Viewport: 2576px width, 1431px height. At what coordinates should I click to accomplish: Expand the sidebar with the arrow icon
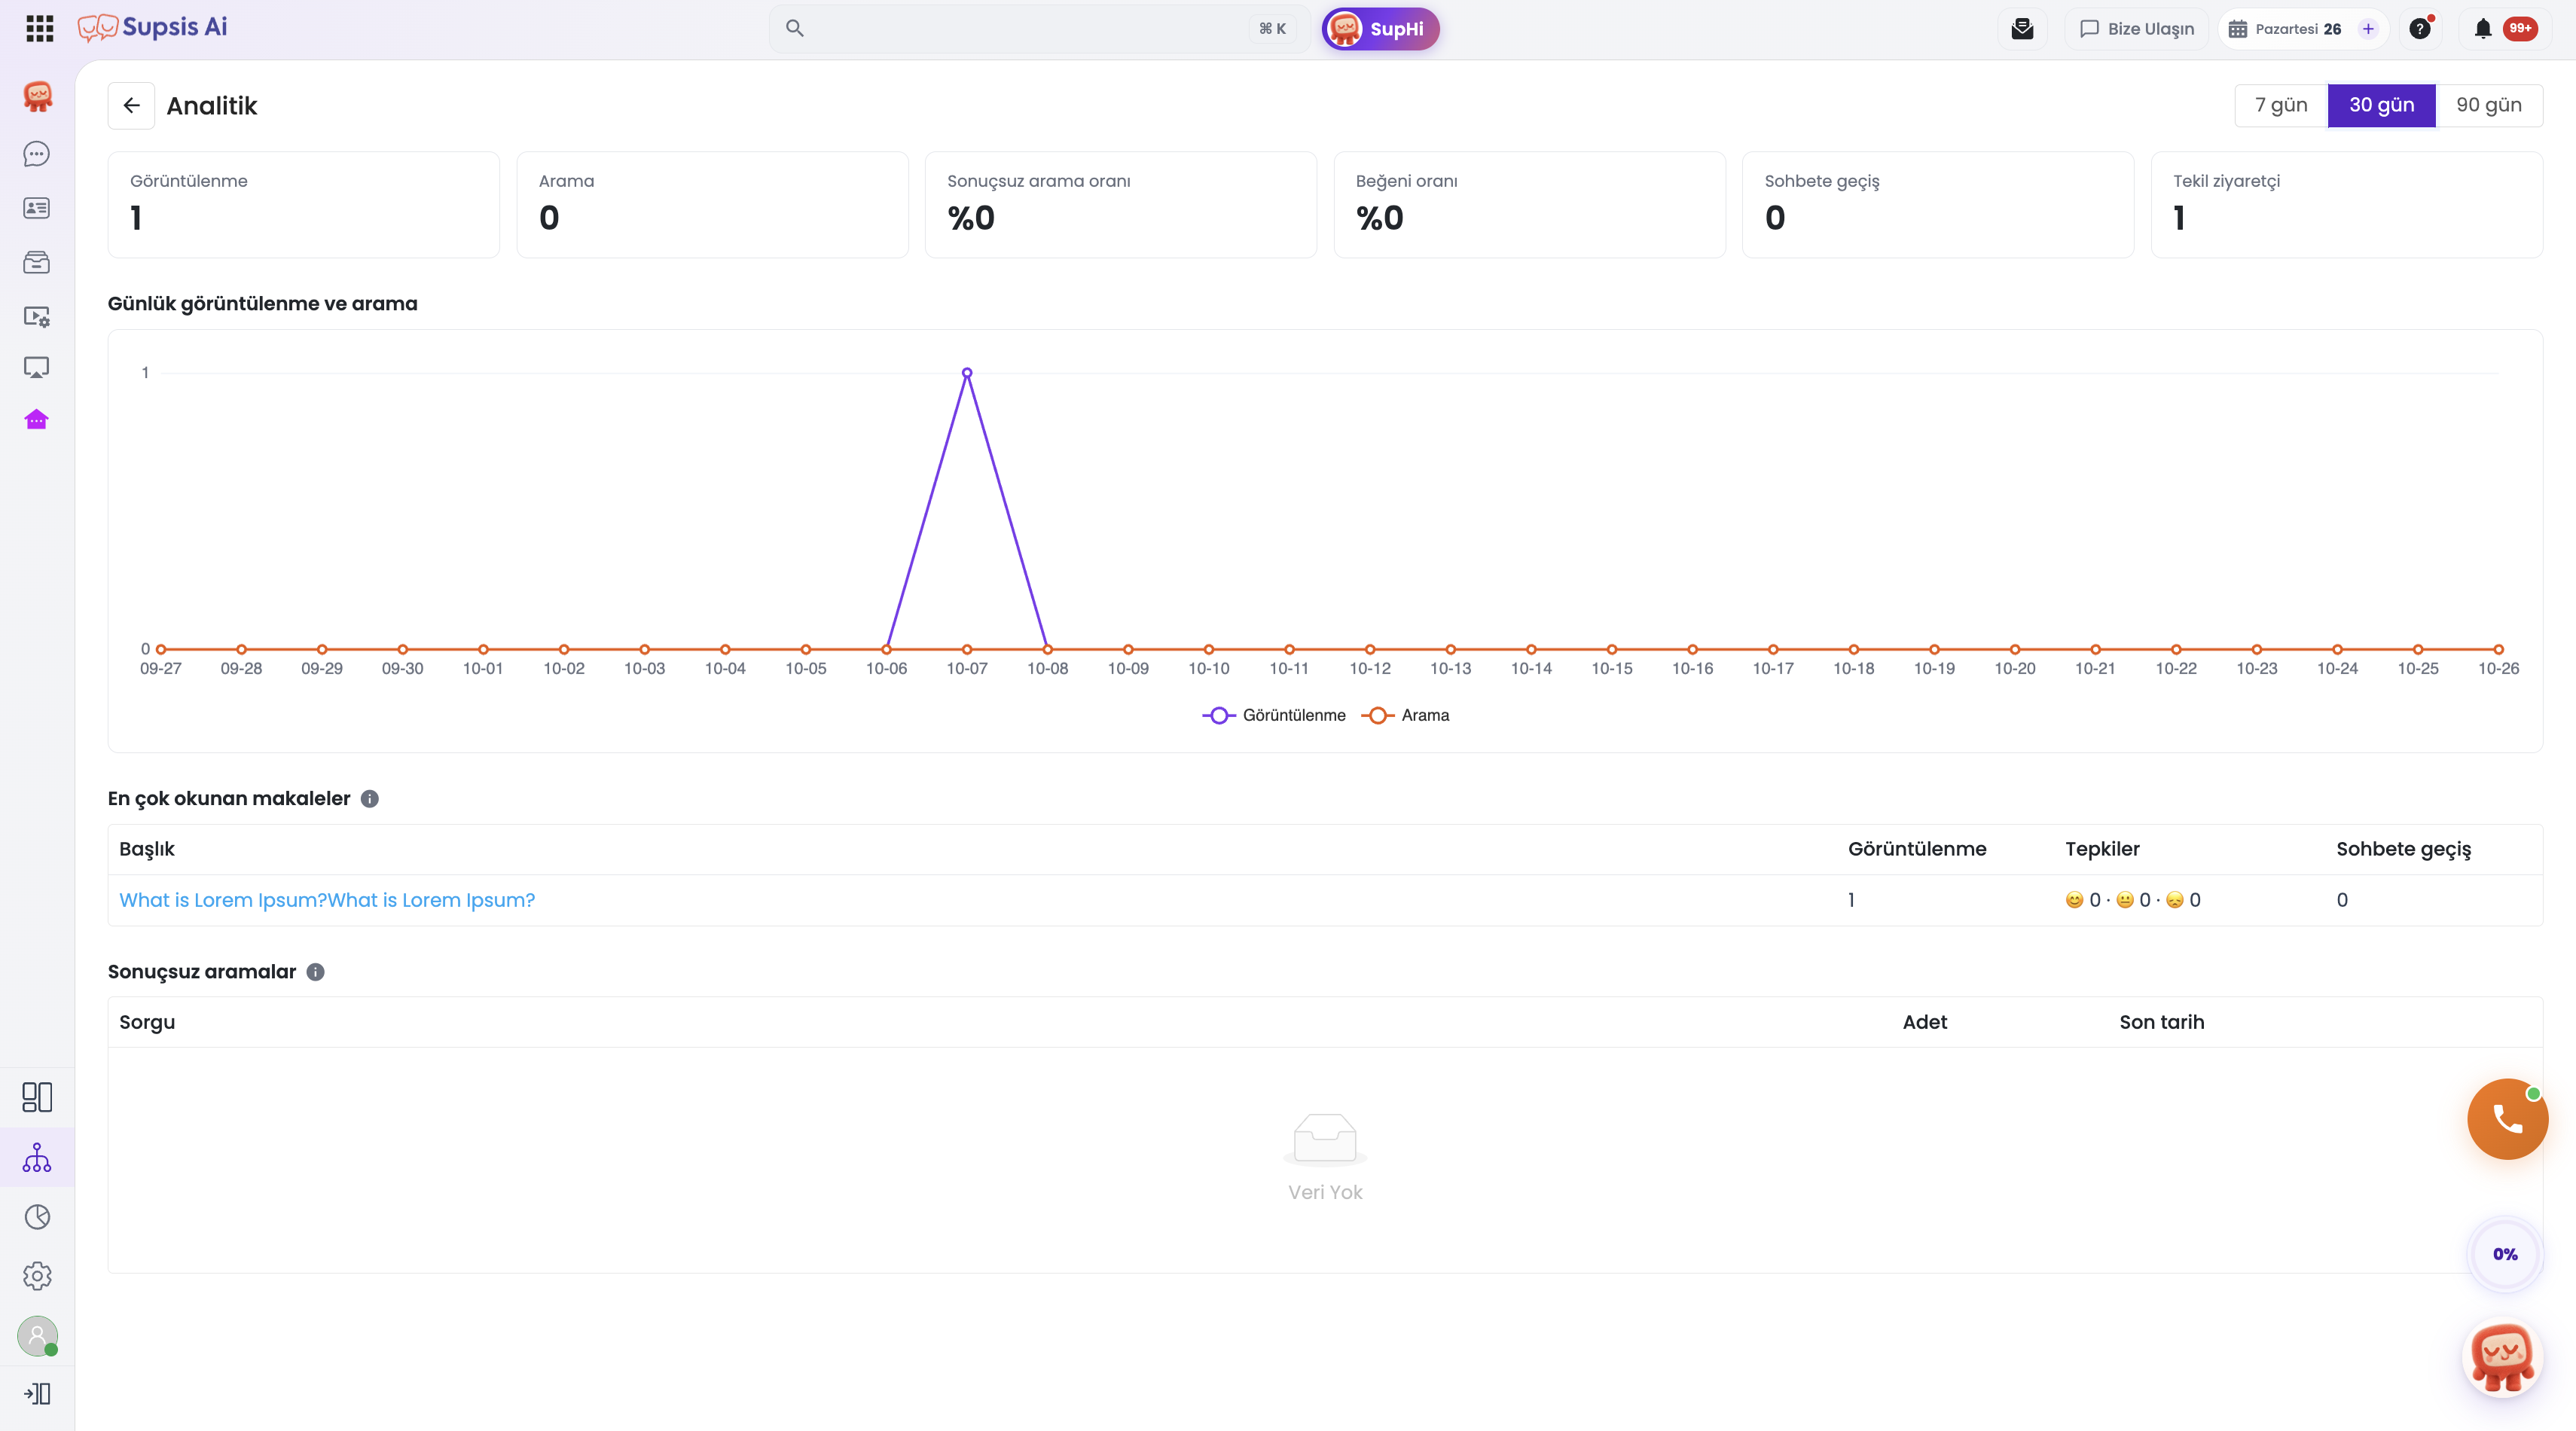[x=37, y=1393]
